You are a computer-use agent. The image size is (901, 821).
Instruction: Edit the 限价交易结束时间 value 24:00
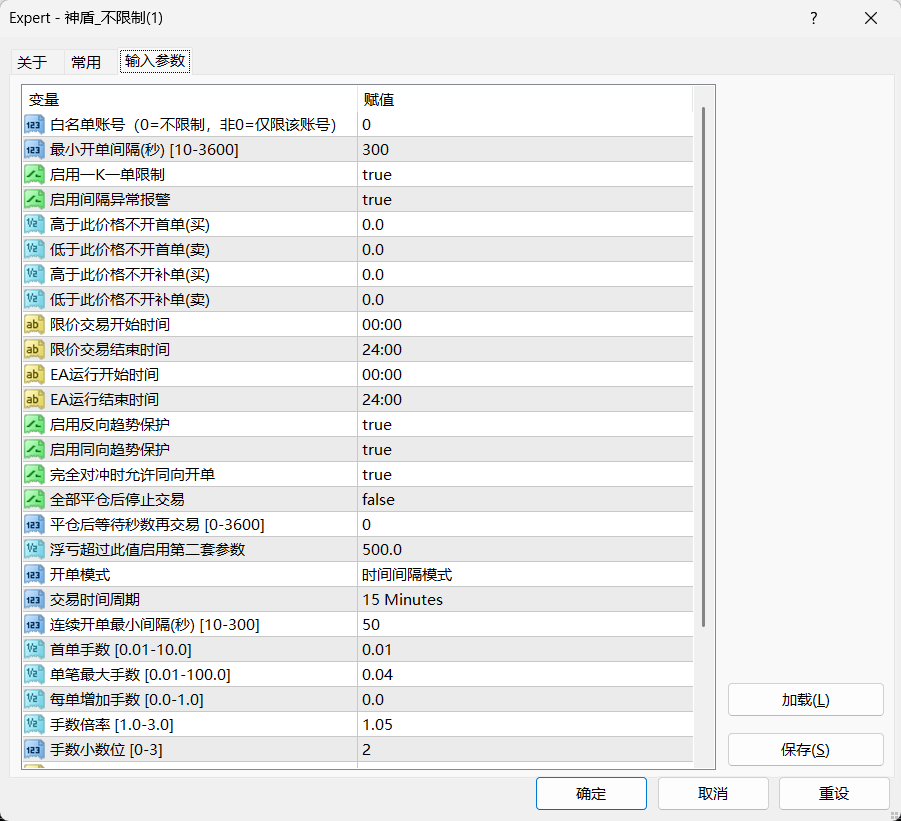coord(525,350)
